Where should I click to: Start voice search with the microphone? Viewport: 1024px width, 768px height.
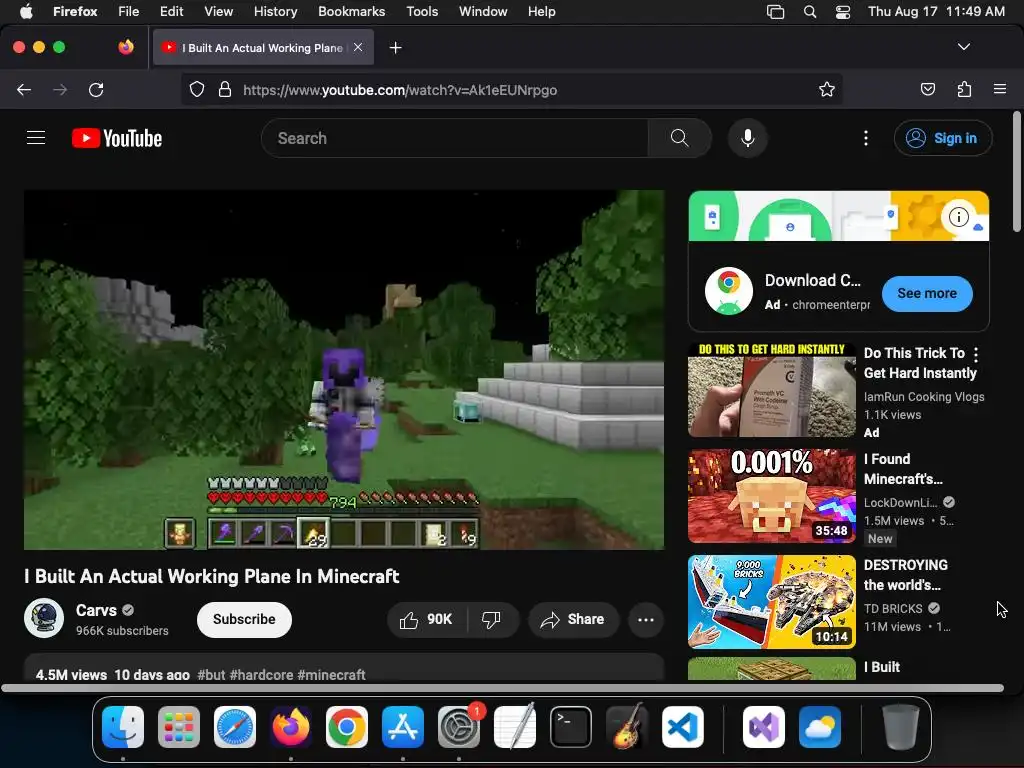(748, 138)
